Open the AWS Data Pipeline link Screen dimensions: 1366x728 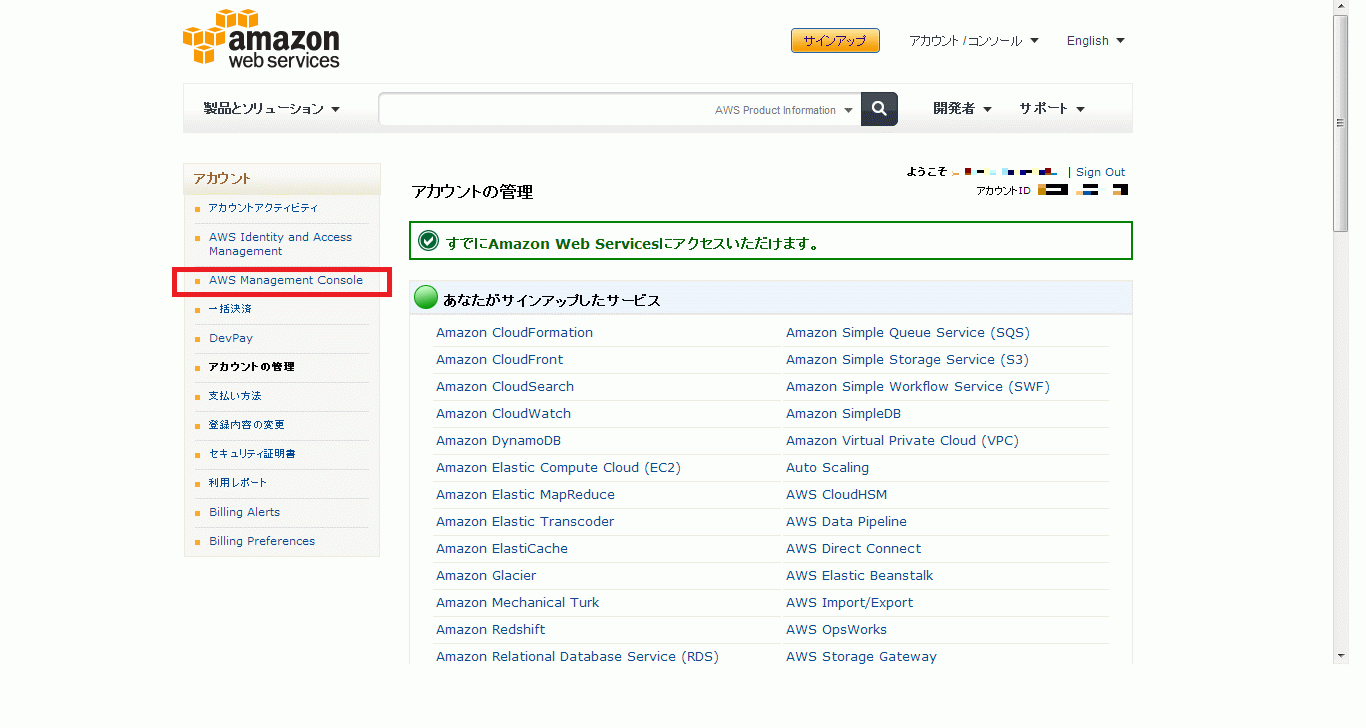(847, 522)
